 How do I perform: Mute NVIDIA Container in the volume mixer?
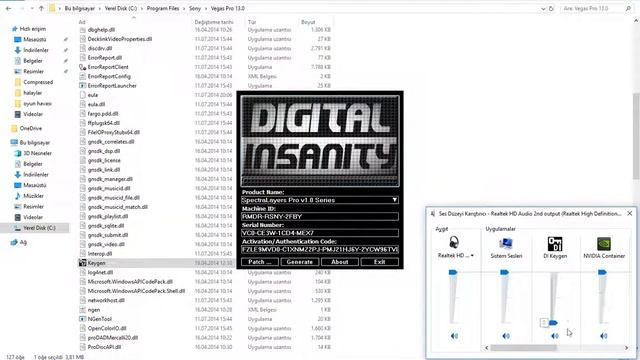pyautogui.click(x=603, y=336)
